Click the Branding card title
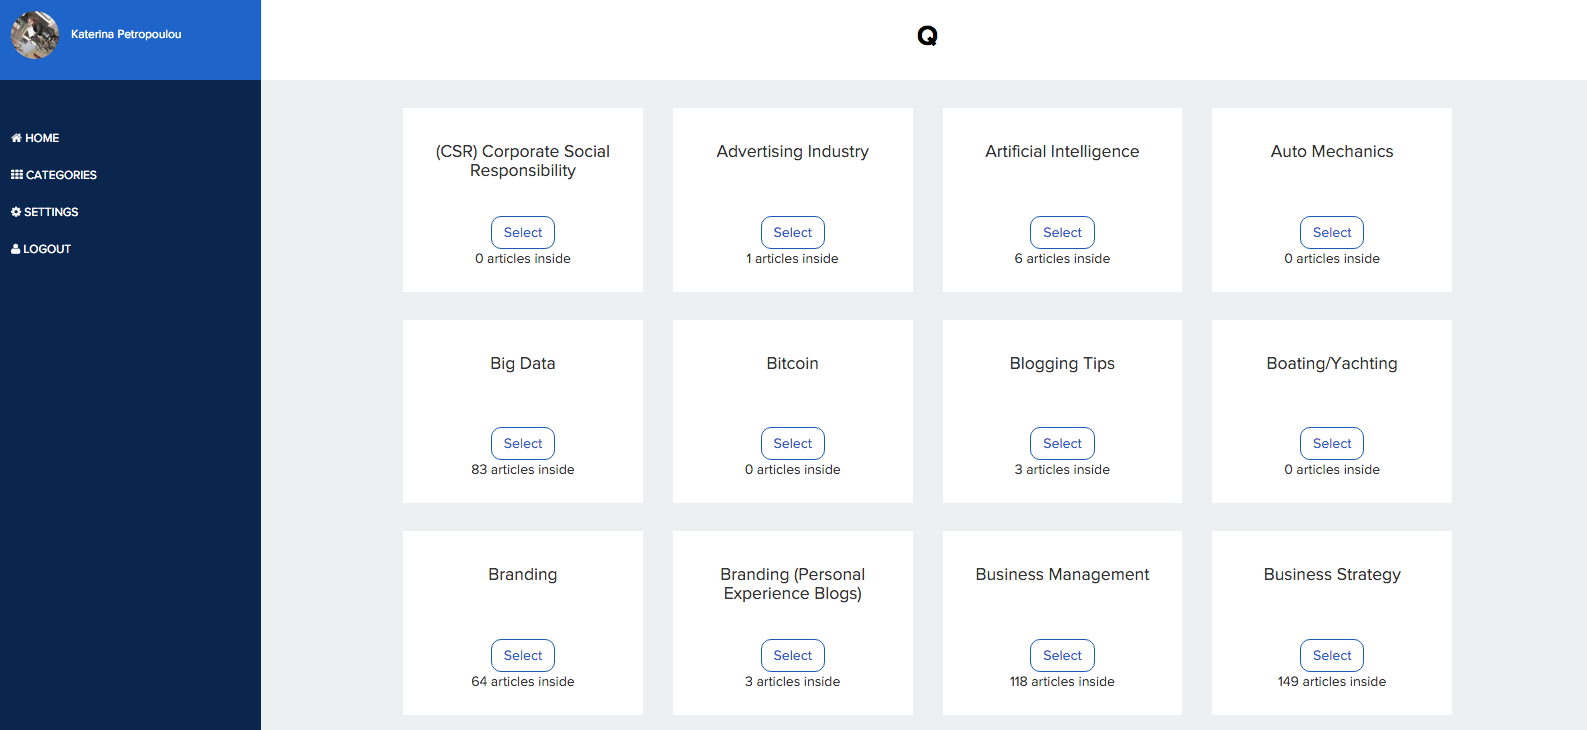Screen dimensions: 1587x730 [523, 574]
